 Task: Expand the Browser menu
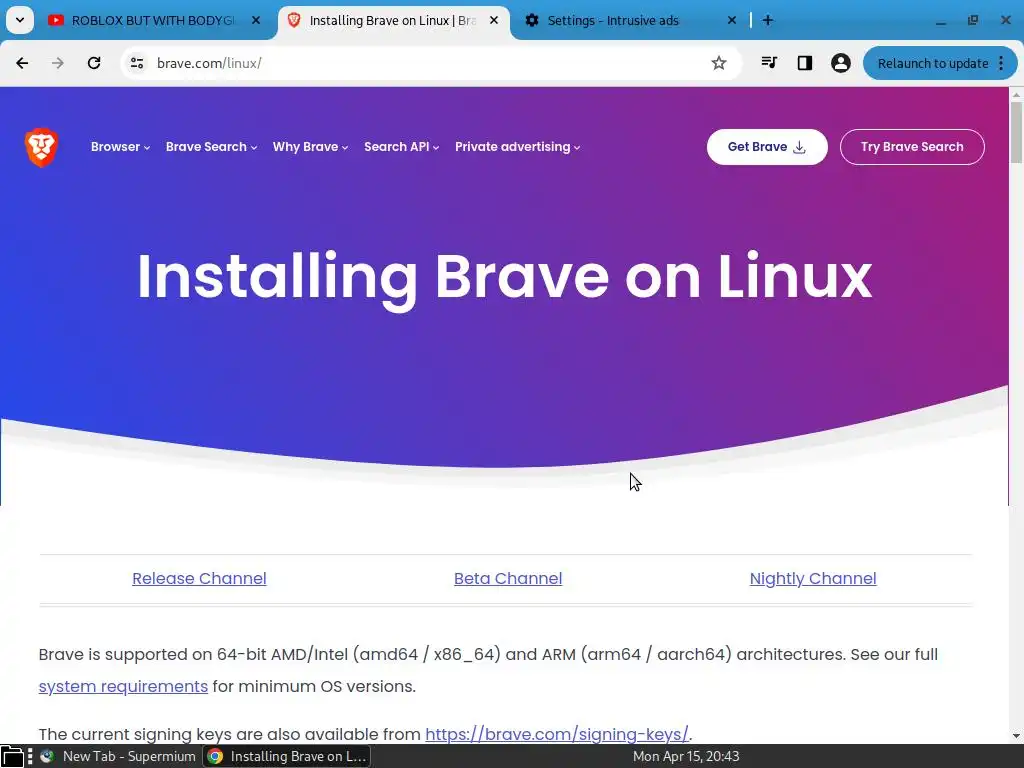[x=120, y=147]
